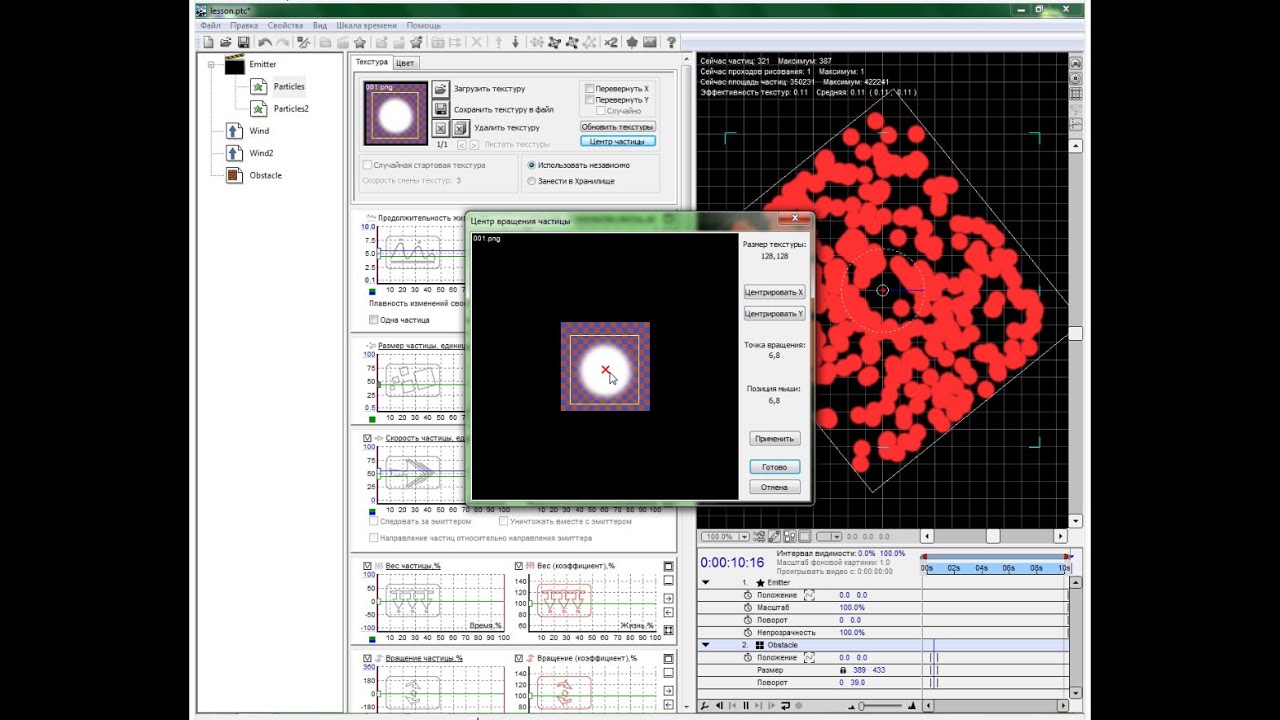1280x720 pixels.
Task: Toggle loop playback icon
Action: (785, 706)
